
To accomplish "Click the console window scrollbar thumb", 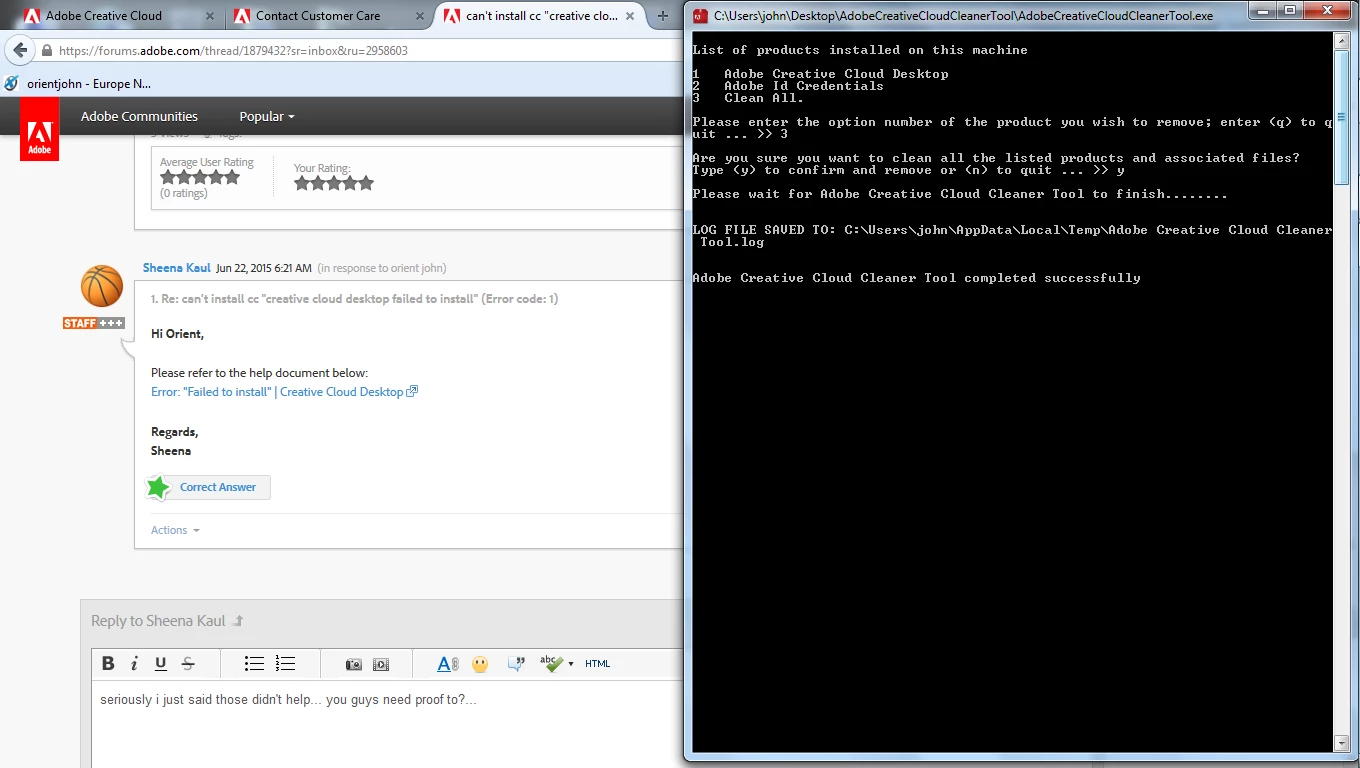I will pos(1342,117).
